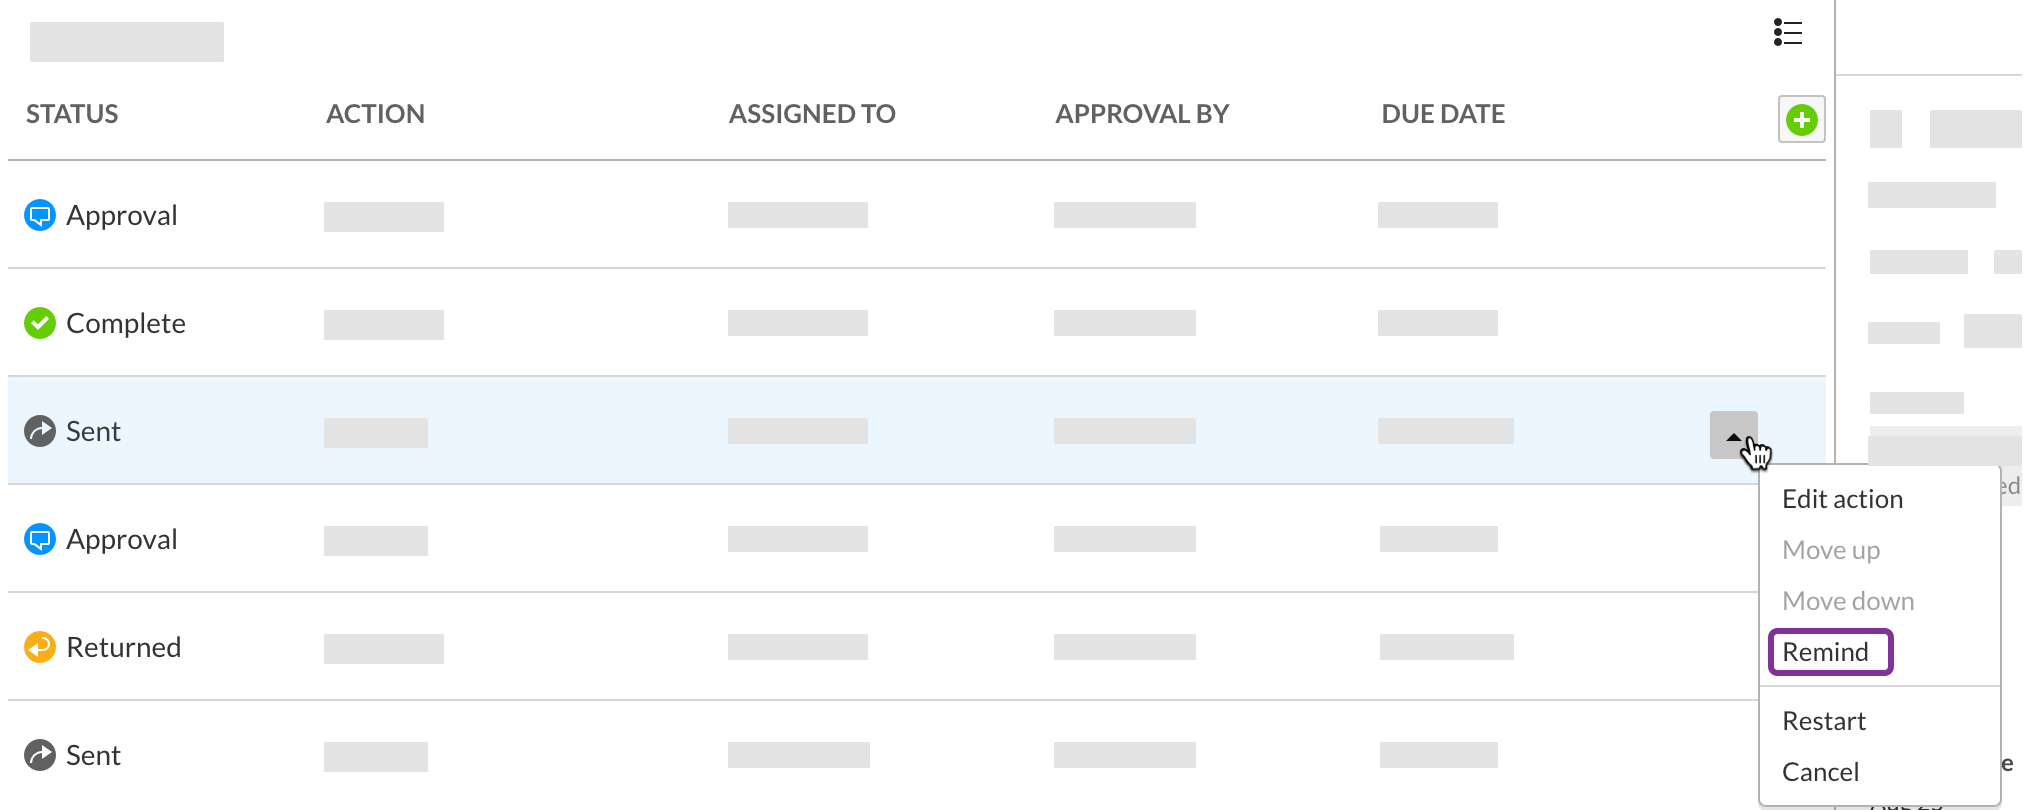
Task: Click the fourth row Approval status icon
Action: pos(40,539)
